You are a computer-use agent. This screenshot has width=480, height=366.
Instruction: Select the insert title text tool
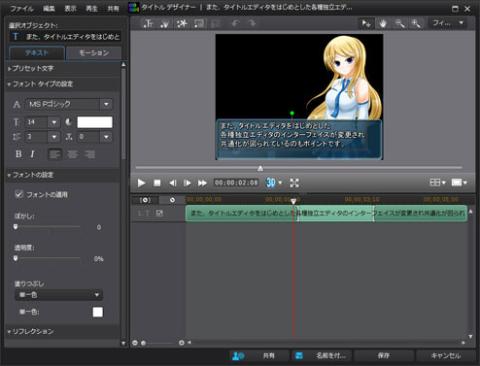(148, 23)
